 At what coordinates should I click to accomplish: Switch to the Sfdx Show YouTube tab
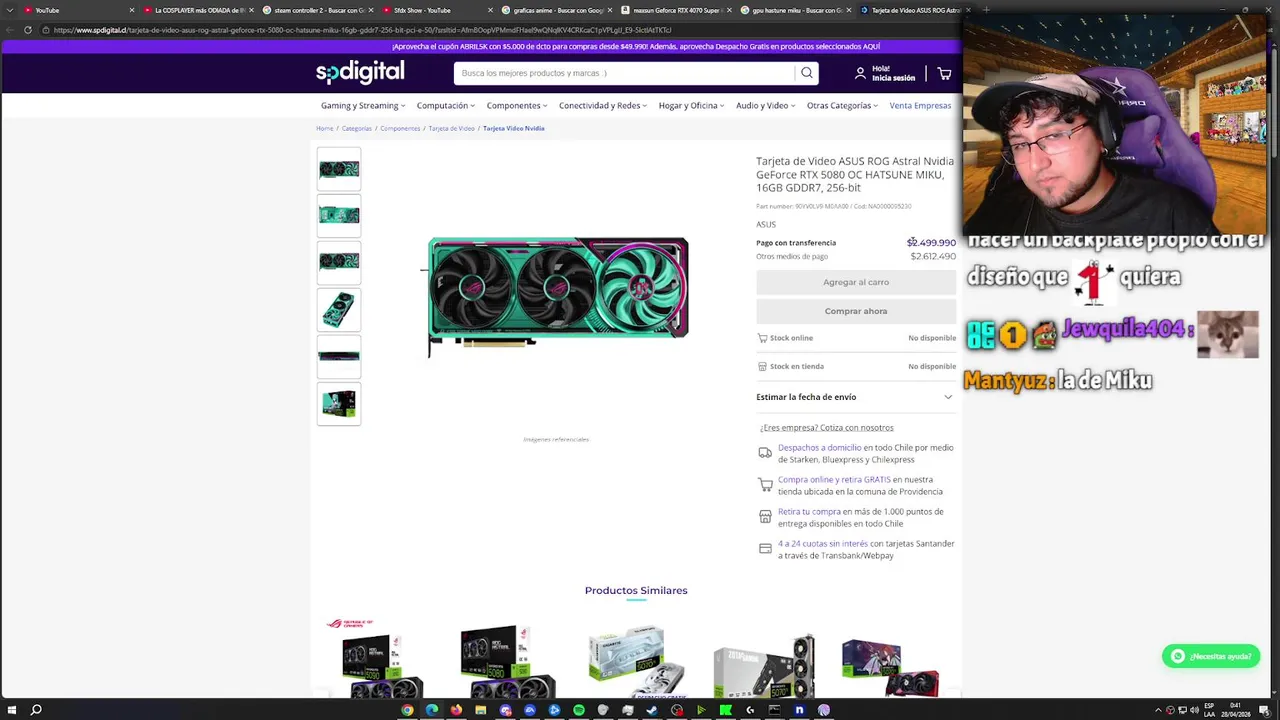(437, 10)
